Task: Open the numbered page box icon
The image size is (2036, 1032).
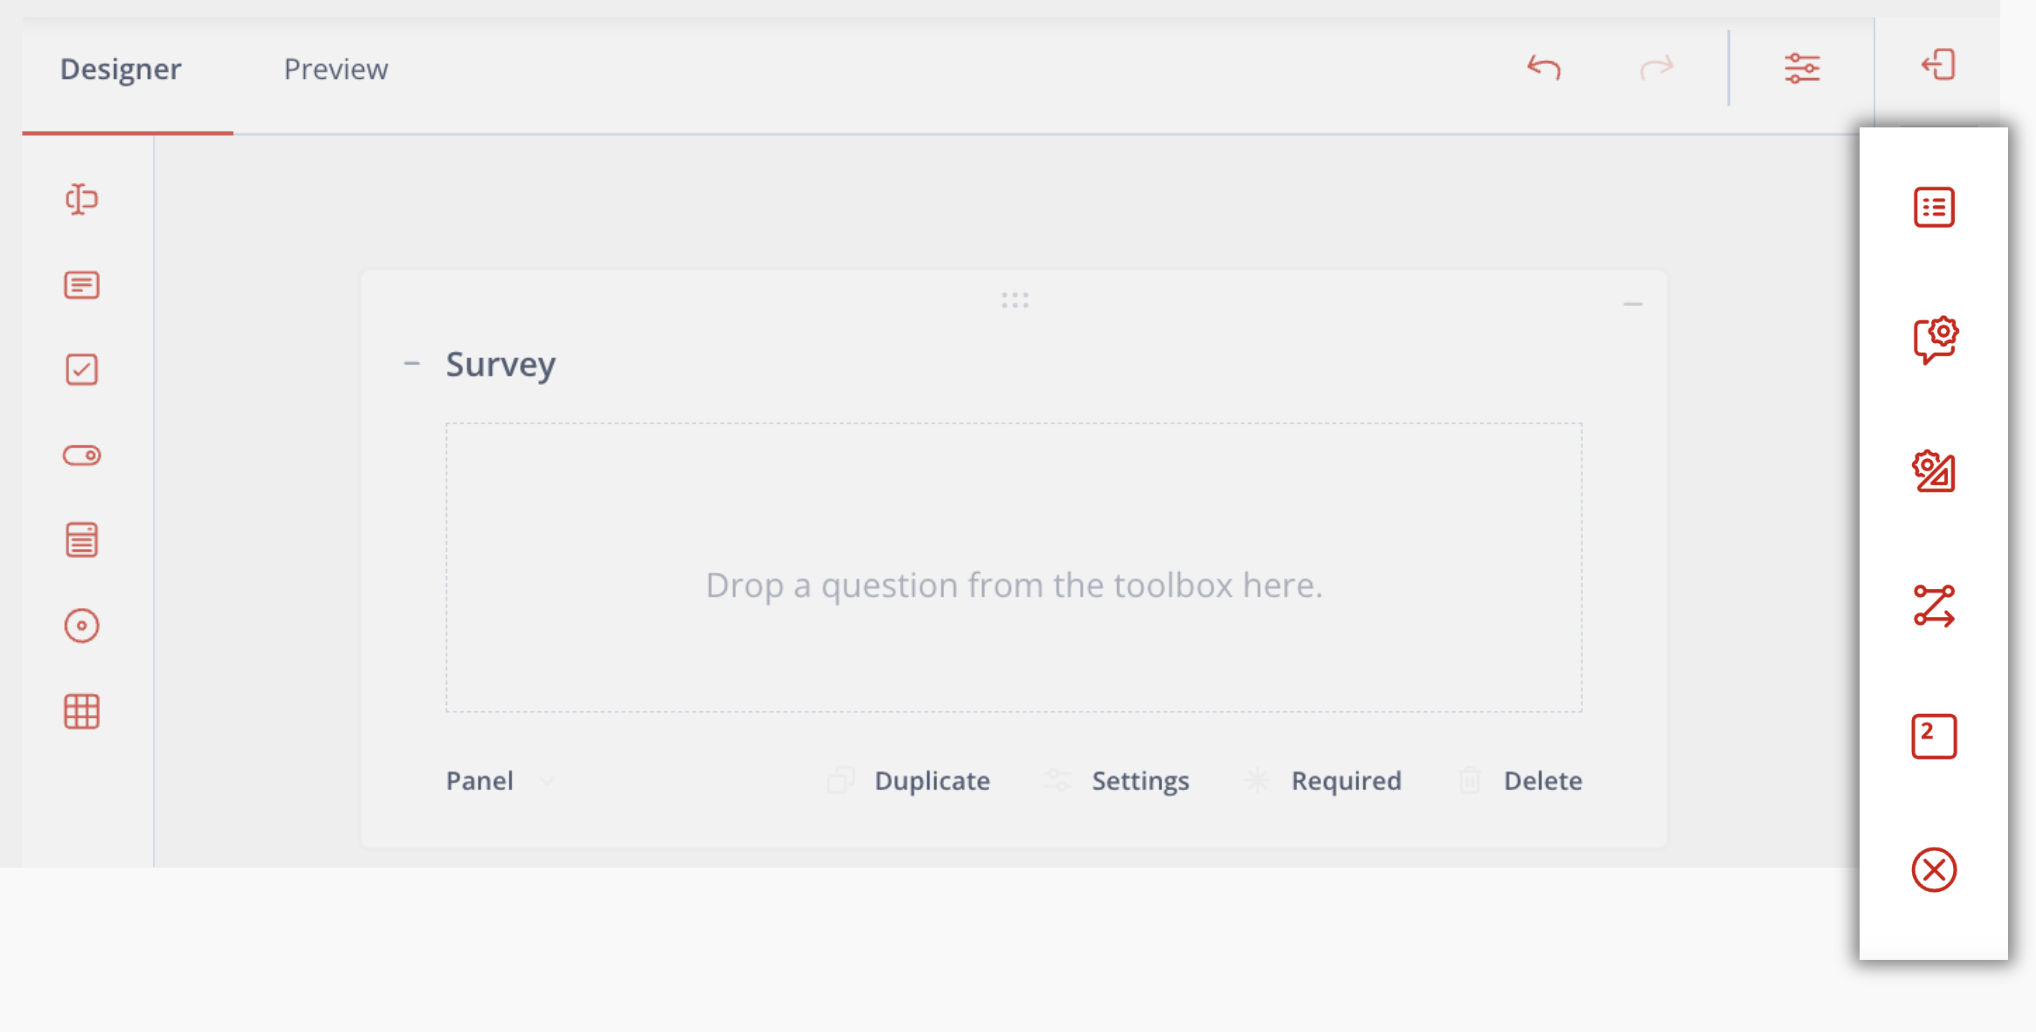Action: coord(1934,737)
